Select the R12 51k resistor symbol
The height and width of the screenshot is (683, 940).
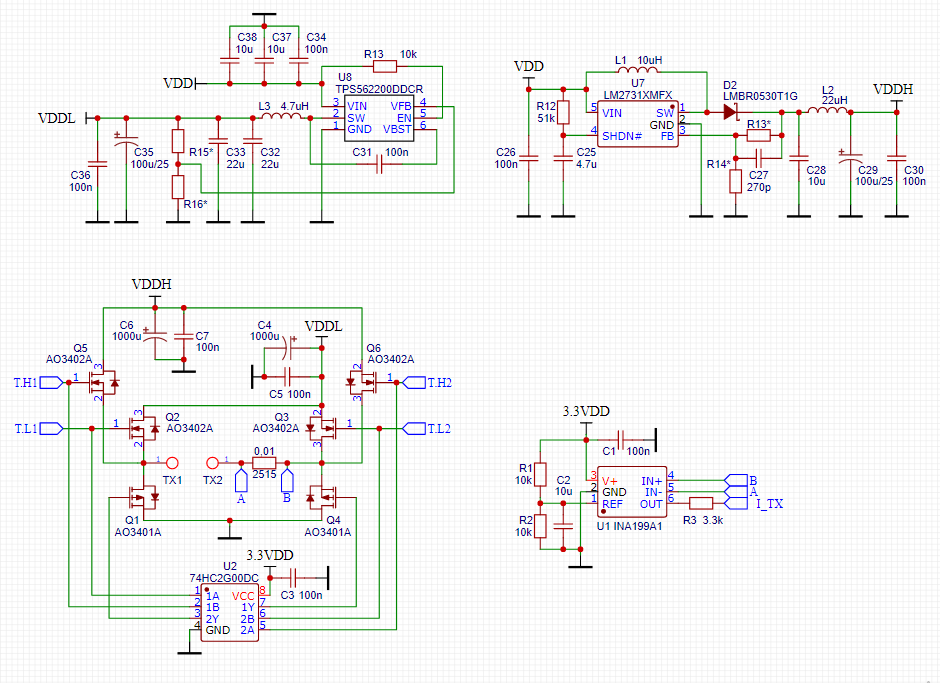[x=563, y=112]
